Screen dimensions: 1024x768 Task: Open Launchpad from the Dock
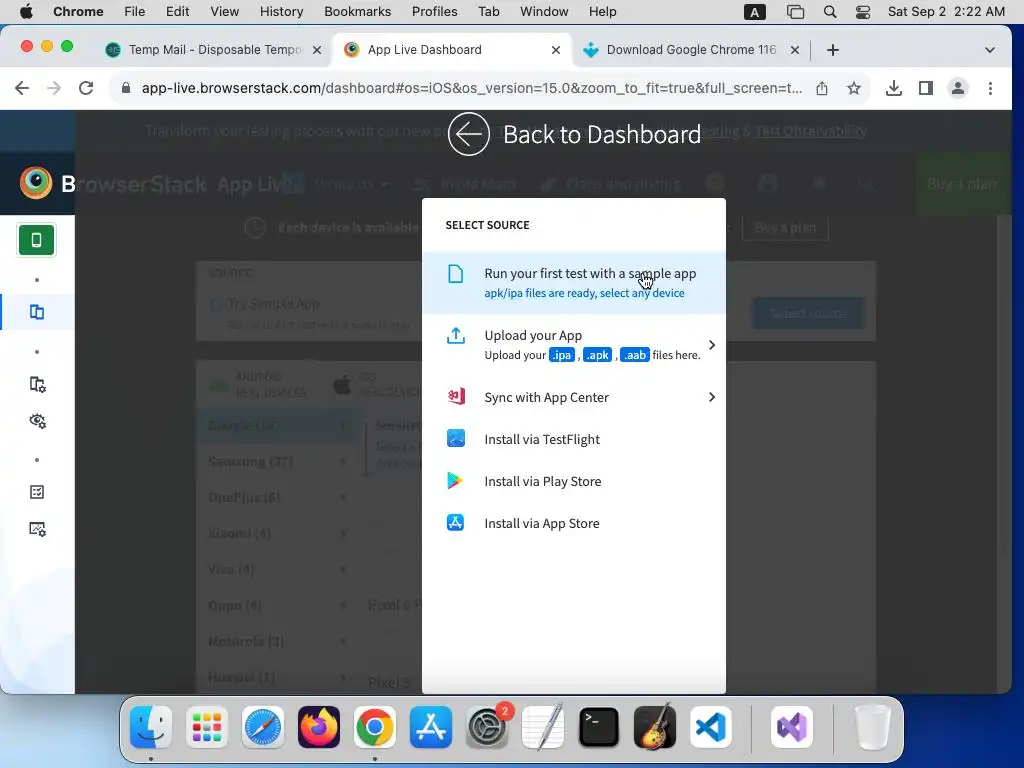(206, 727)
